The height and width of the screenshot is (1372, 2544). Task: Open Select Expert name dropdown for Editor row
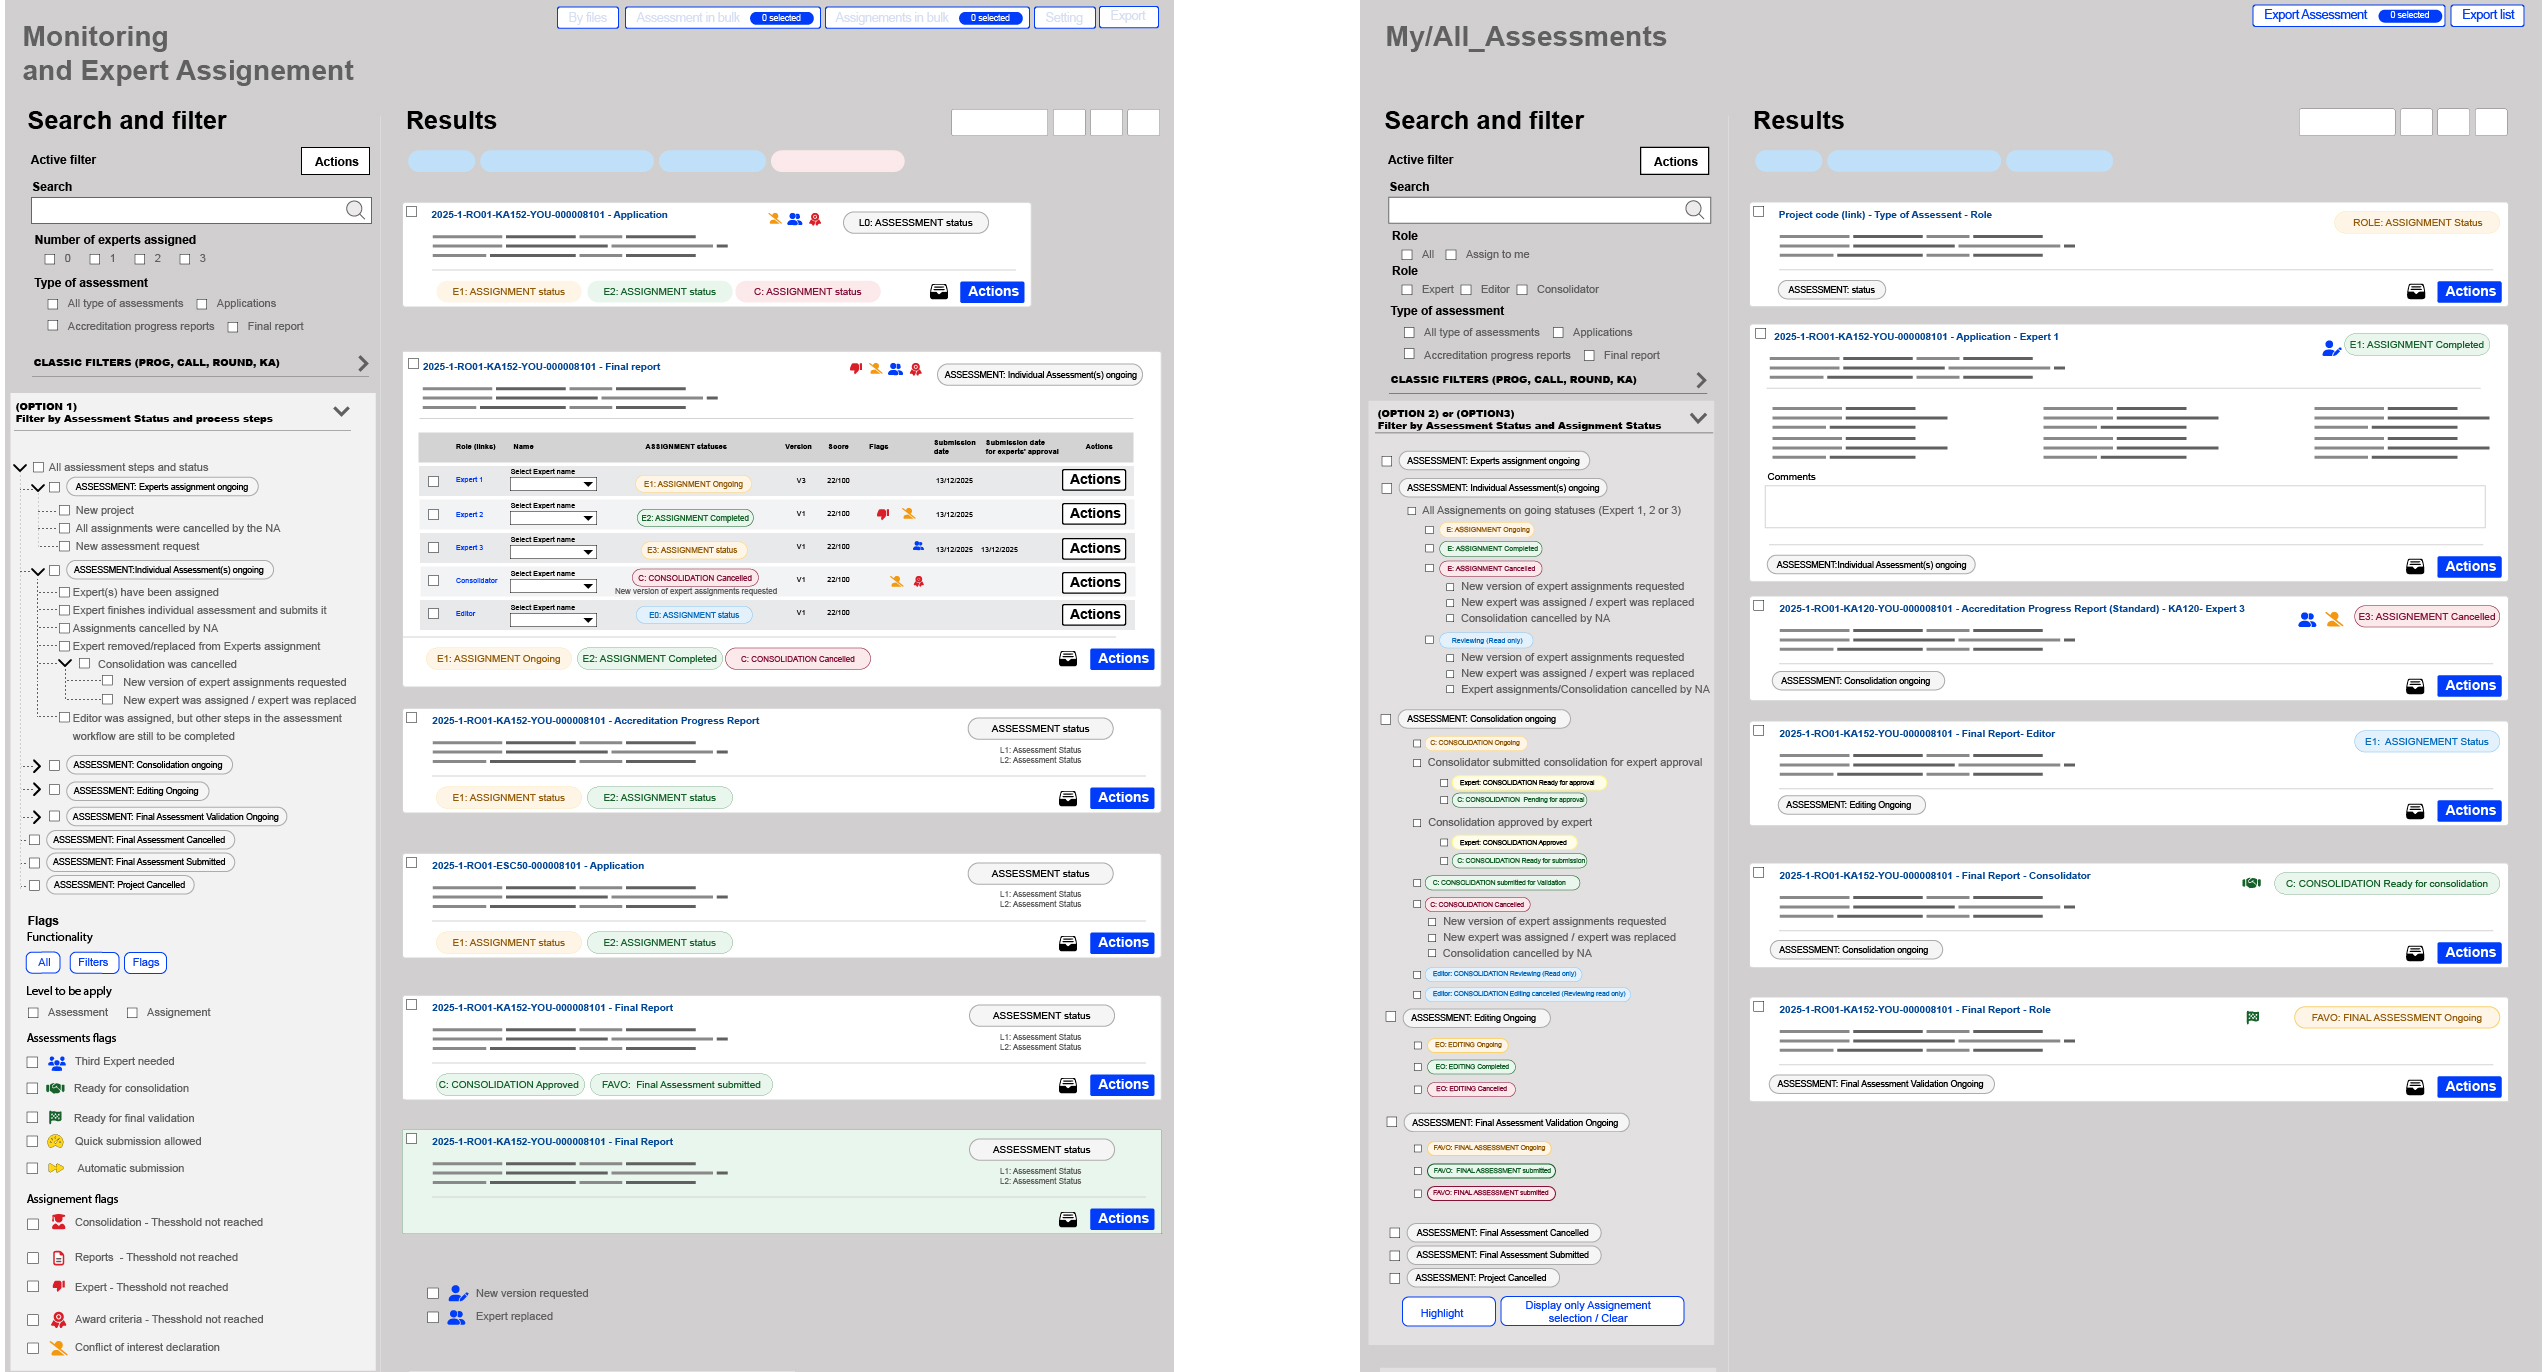click(x=553, y=620)
